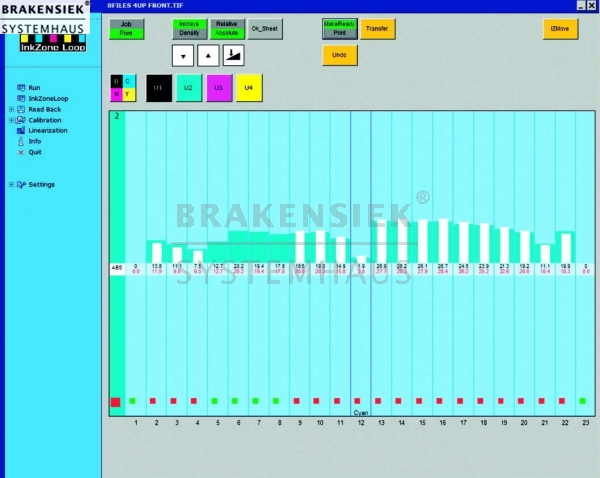This screenshot has width=600, height=478.
Task: Click the orange Undo button
Action: pos(340,55)
